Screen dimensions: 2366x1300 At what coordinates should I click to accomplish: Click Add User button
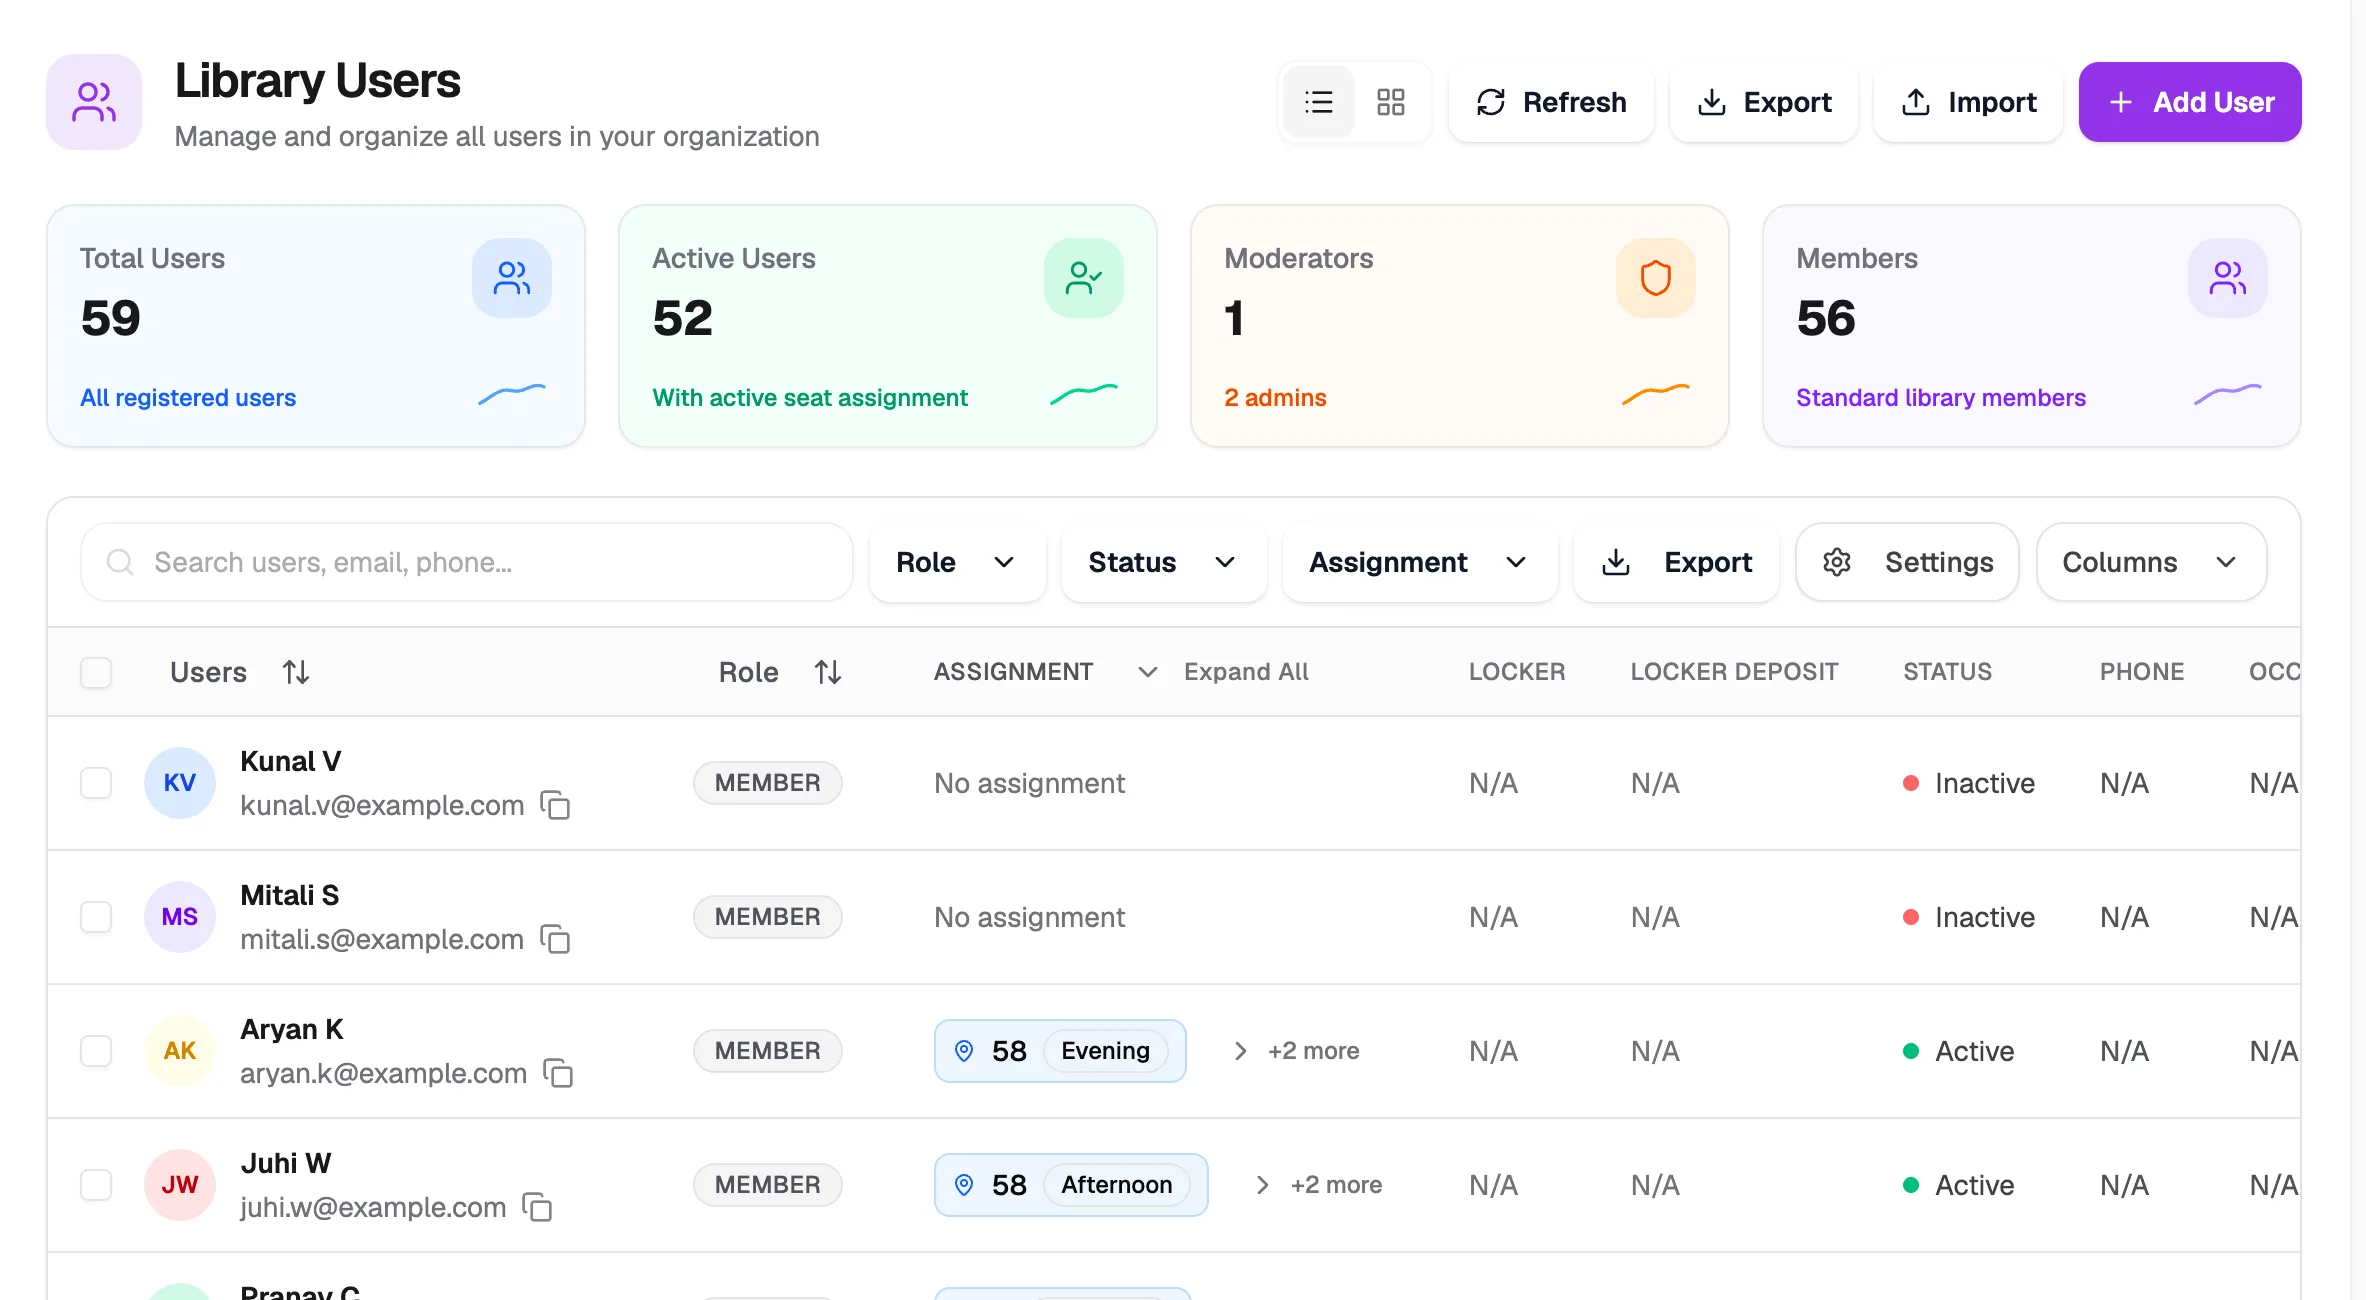click(x=2190, y=102)
